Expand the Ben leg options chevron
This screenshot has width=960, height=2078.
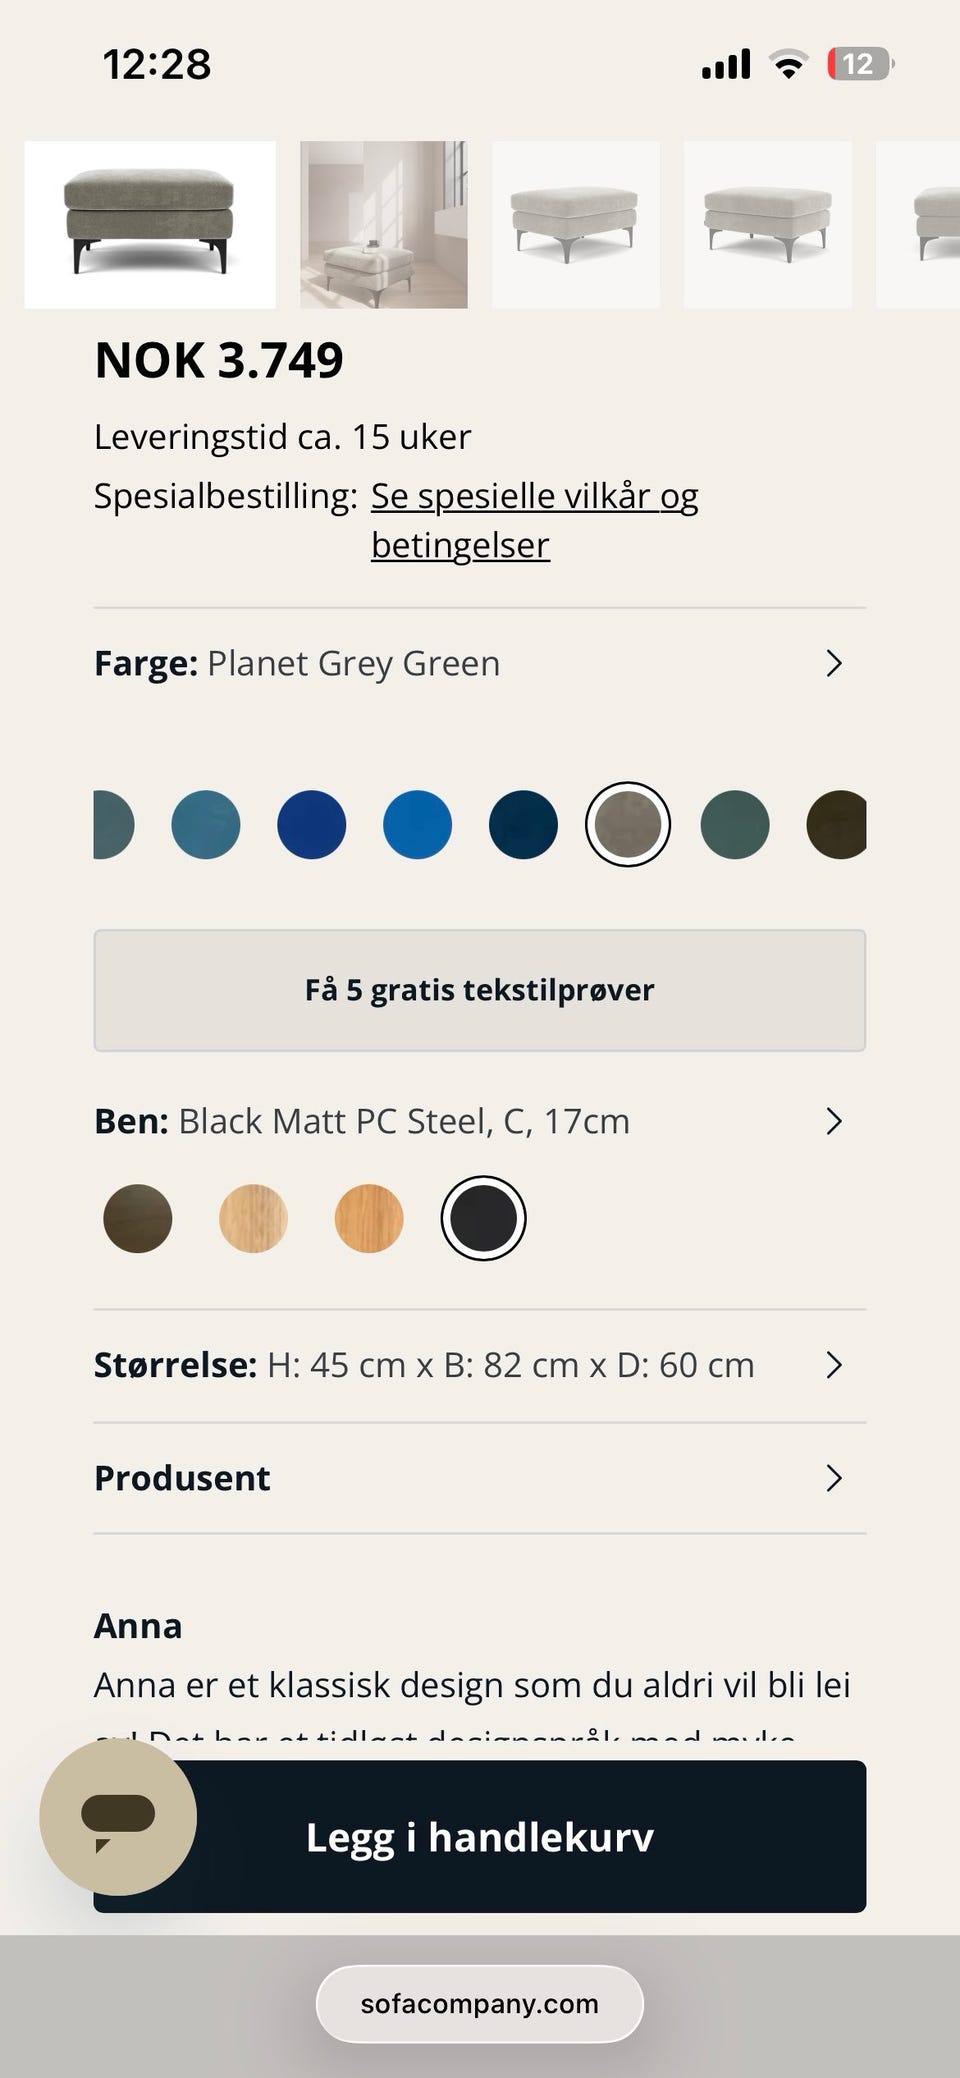(834, 1121)
